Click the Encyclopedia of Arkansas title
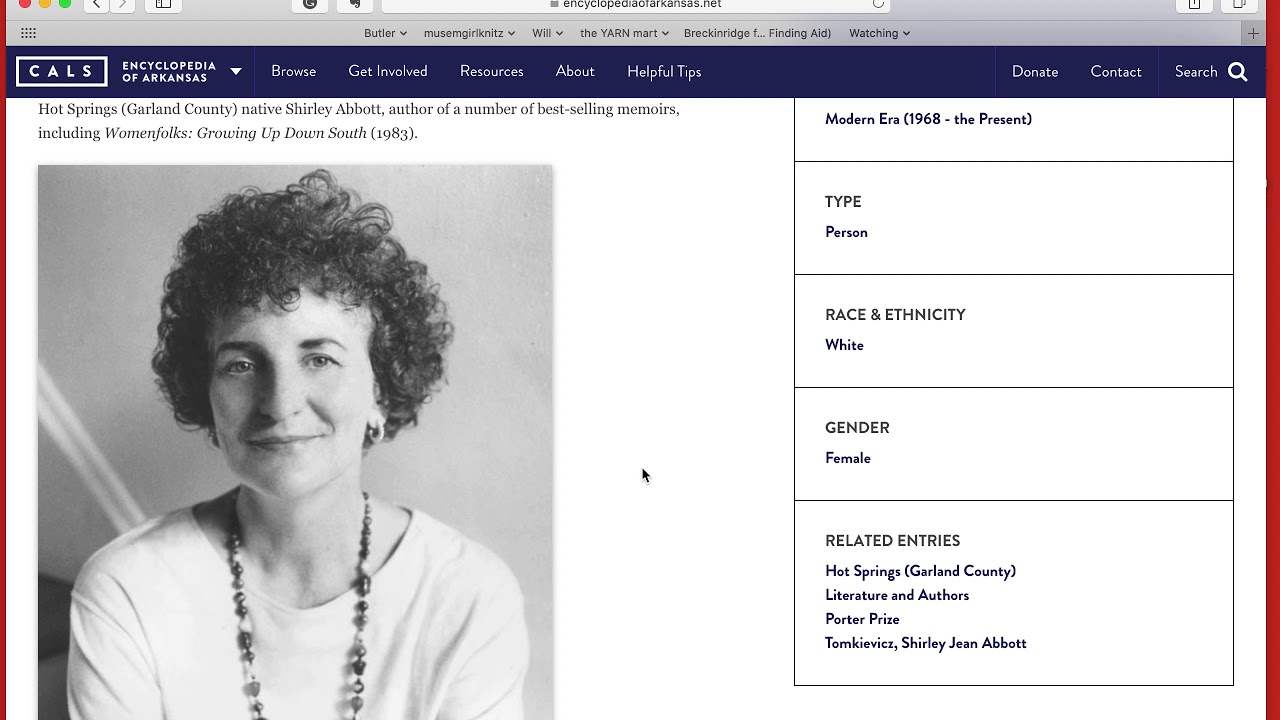The height and width of the screenshot is (720, 1280). point(169,72)
